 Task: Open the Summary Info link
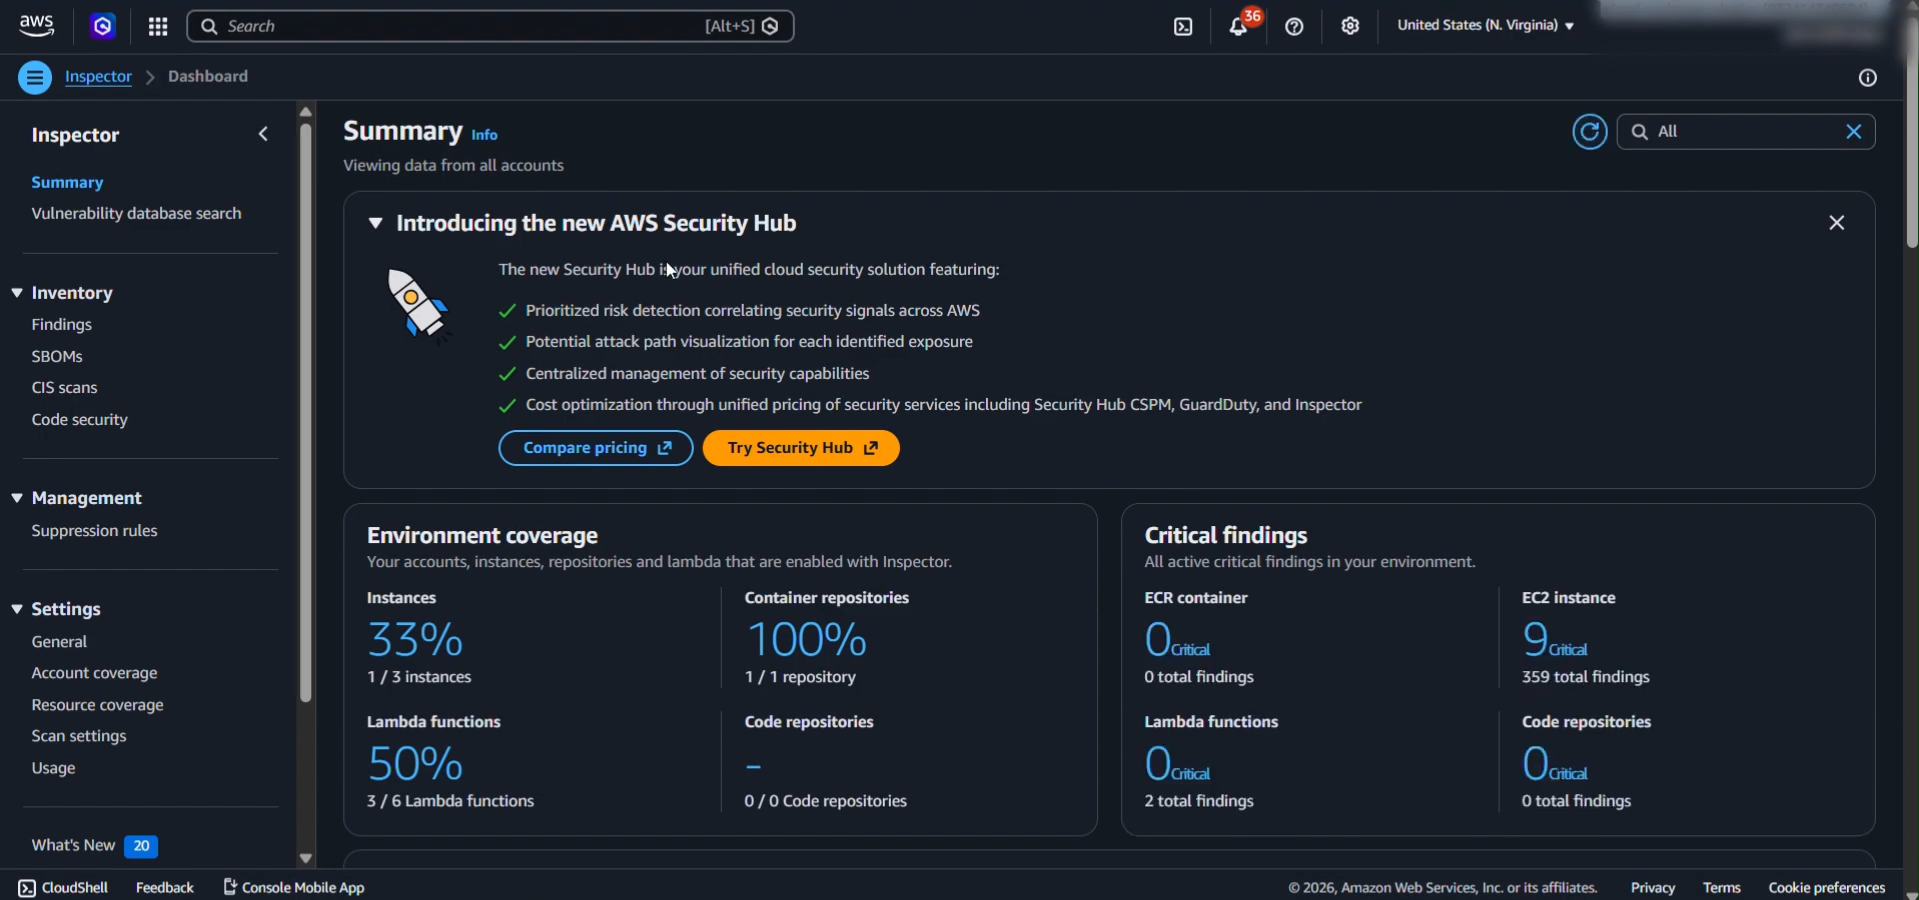tap(484, 135)
